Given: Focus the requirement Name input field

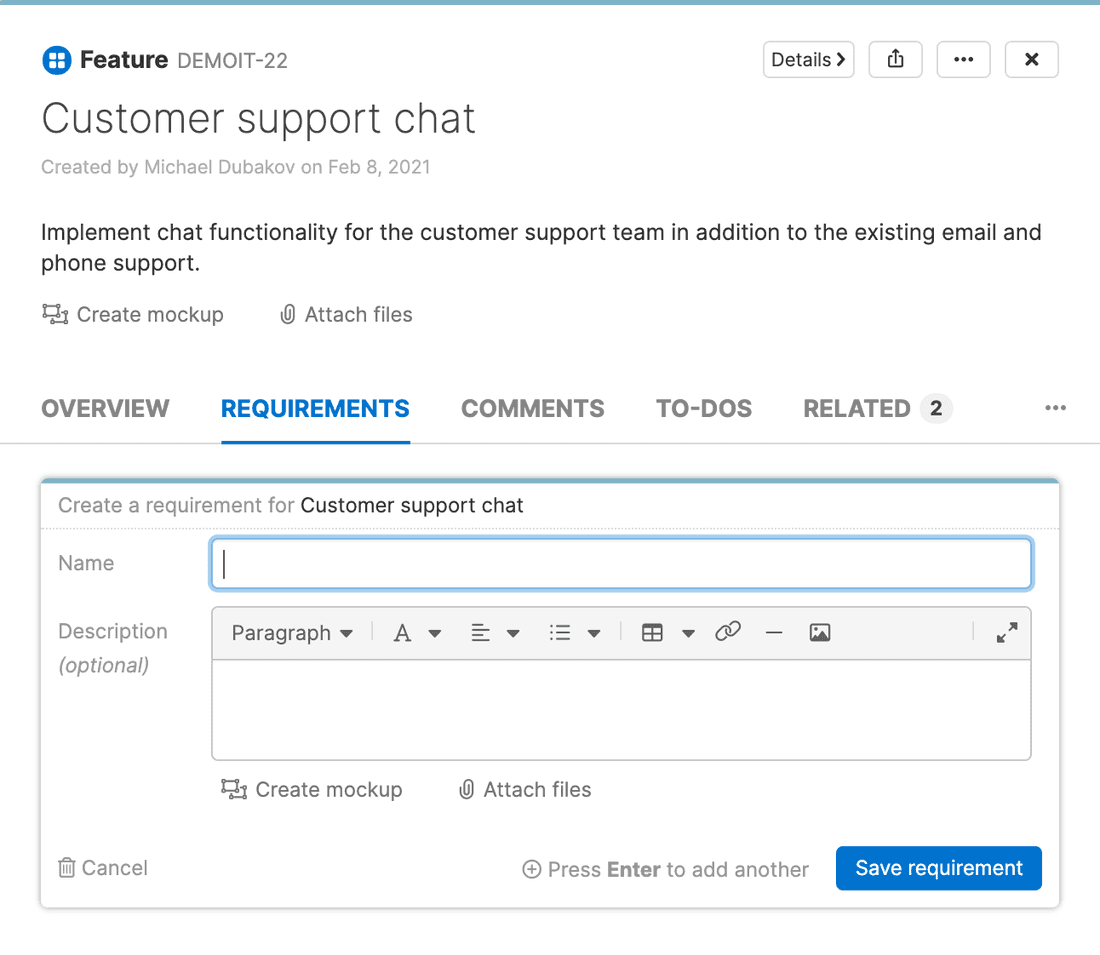Looking at the screenshot, I should pyautogui.click(x=621, y=564).
